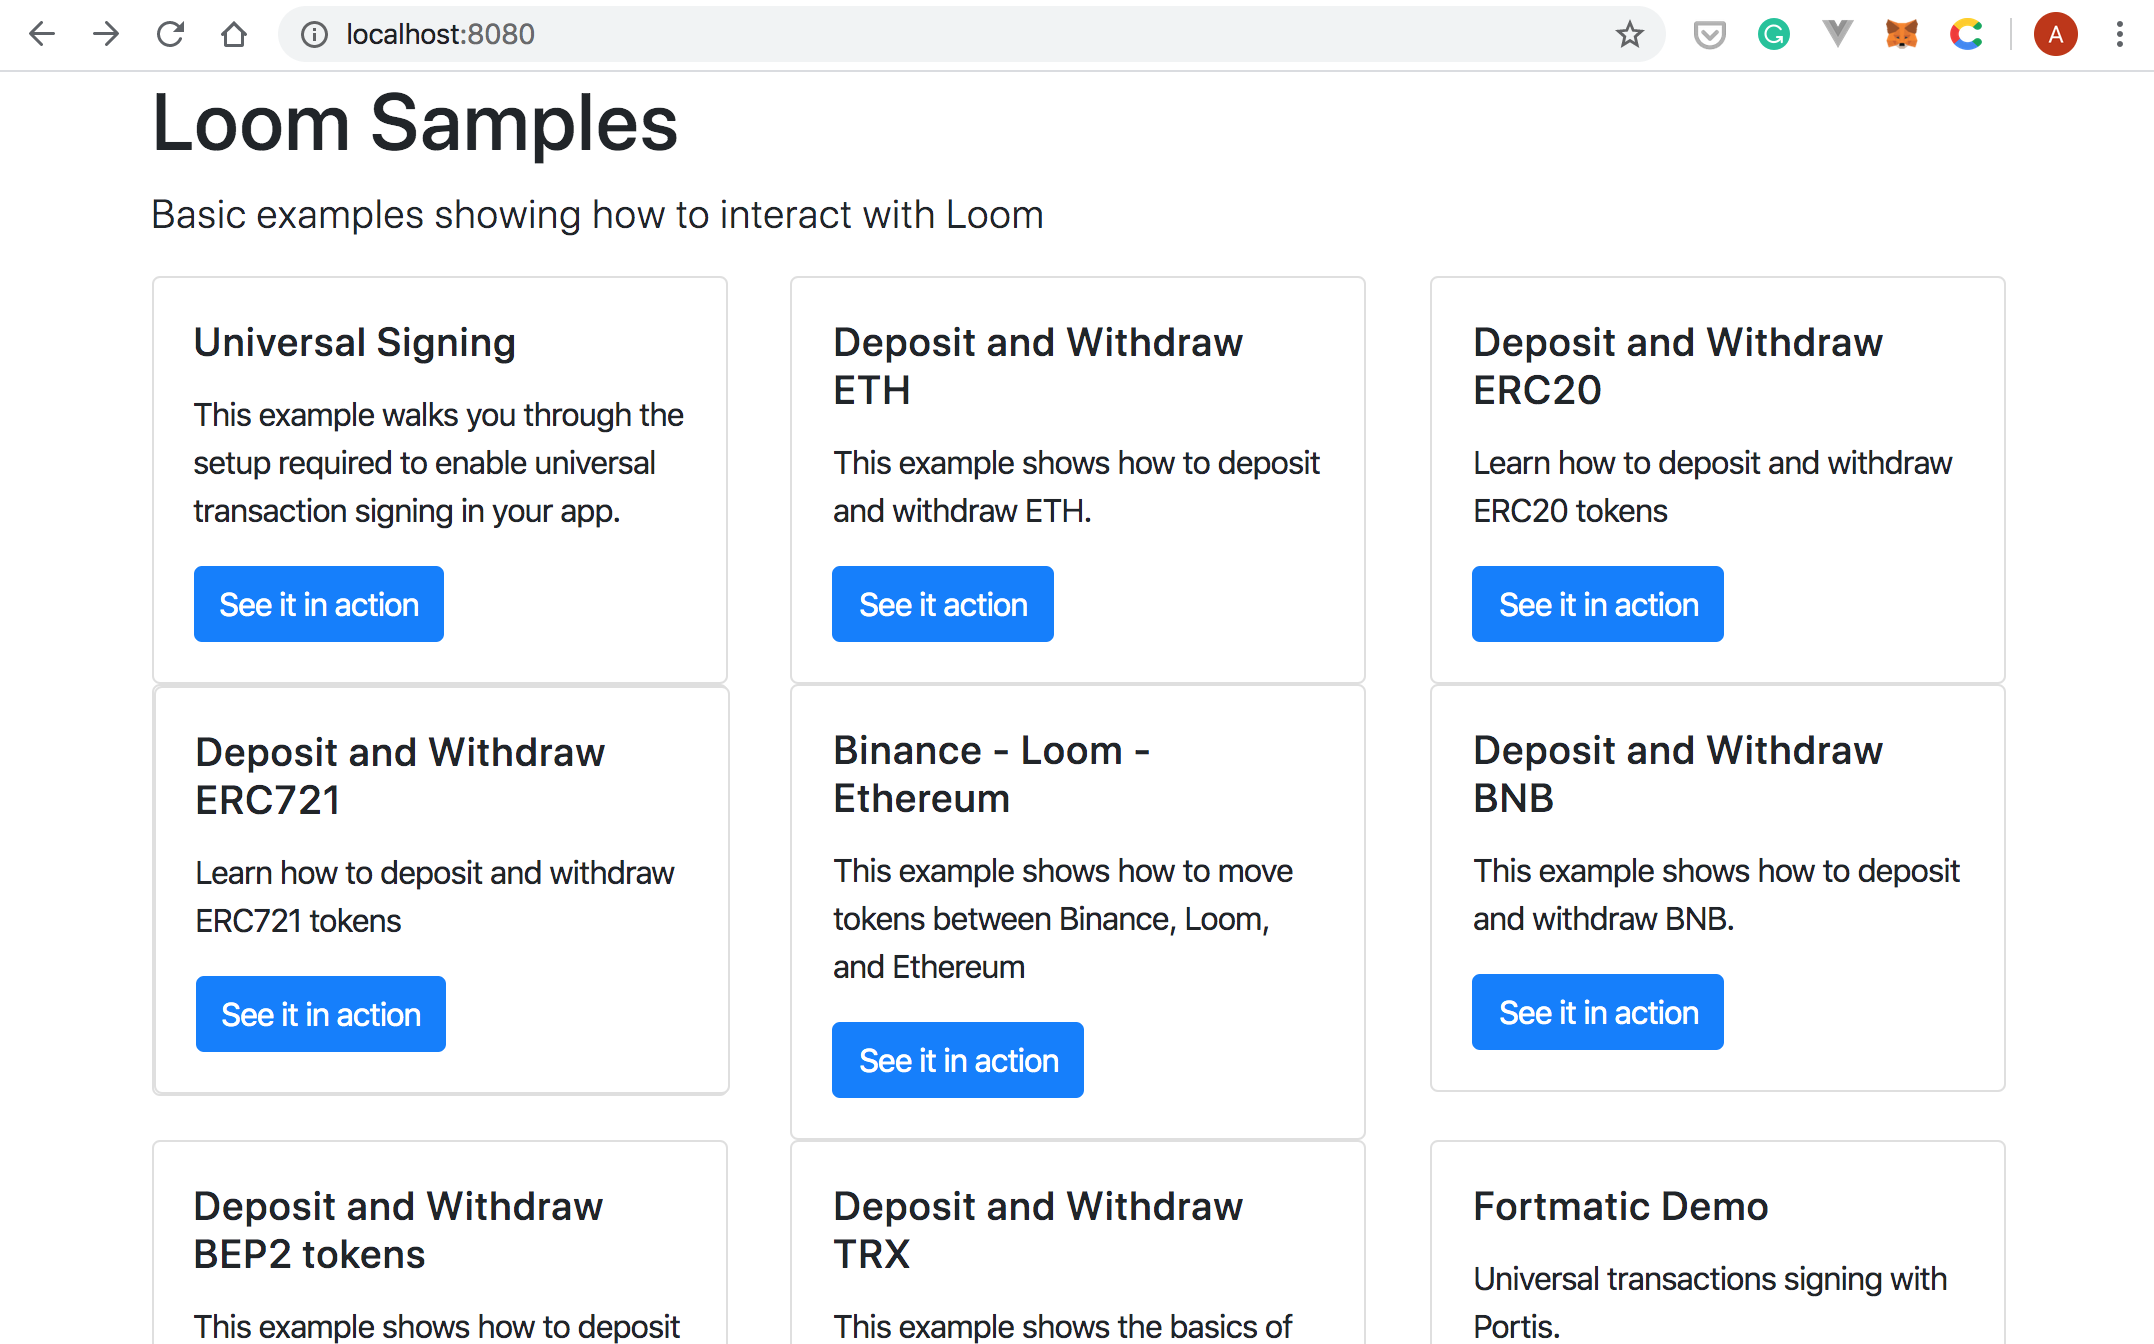See Binance - Loom - Ethereum in action
The width and height of the screenshot is (2154, 1344).
click(x=958, y=1060)
